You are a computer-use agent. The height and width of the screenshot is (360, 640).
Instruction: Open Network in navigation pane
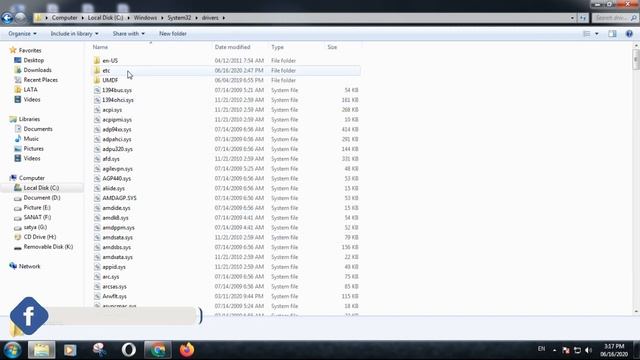[x=29, y=266]
